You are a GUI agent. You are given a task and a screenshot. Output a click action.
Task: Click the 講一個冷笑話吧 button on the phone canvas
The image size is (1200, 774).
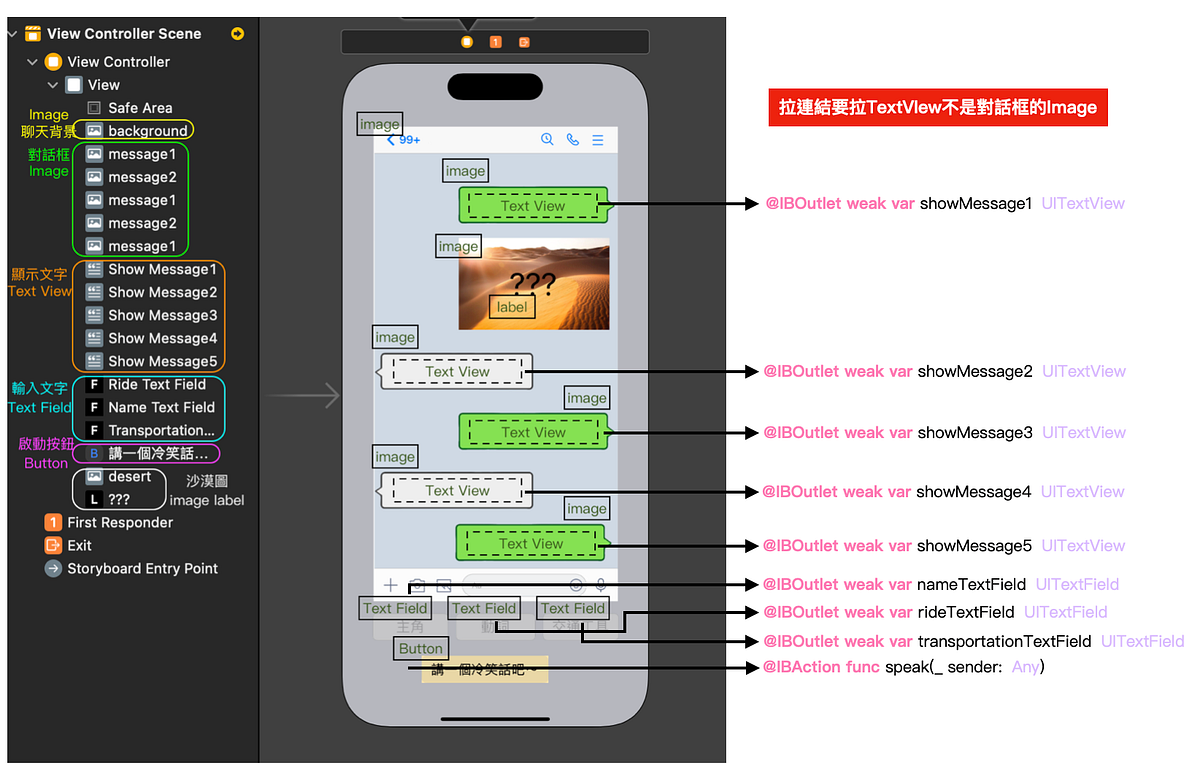(484, 668)
